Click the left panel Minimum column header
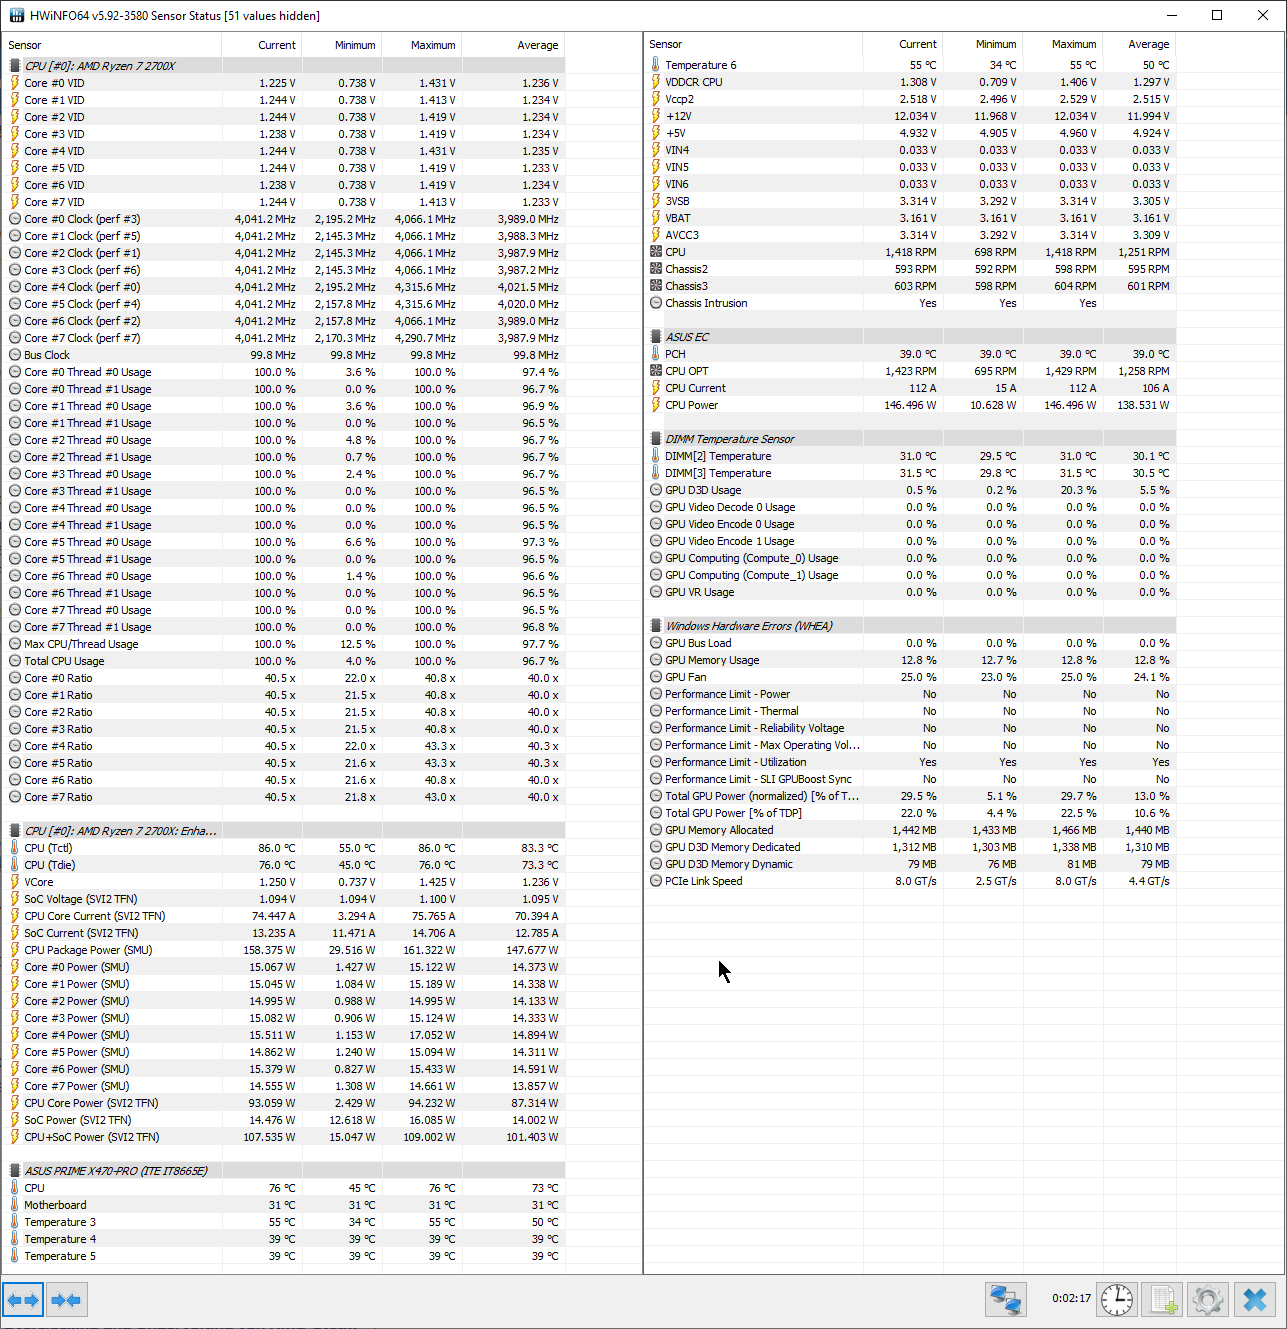Viewport: 1287px width, 1329px height. (x=342, y=45)
